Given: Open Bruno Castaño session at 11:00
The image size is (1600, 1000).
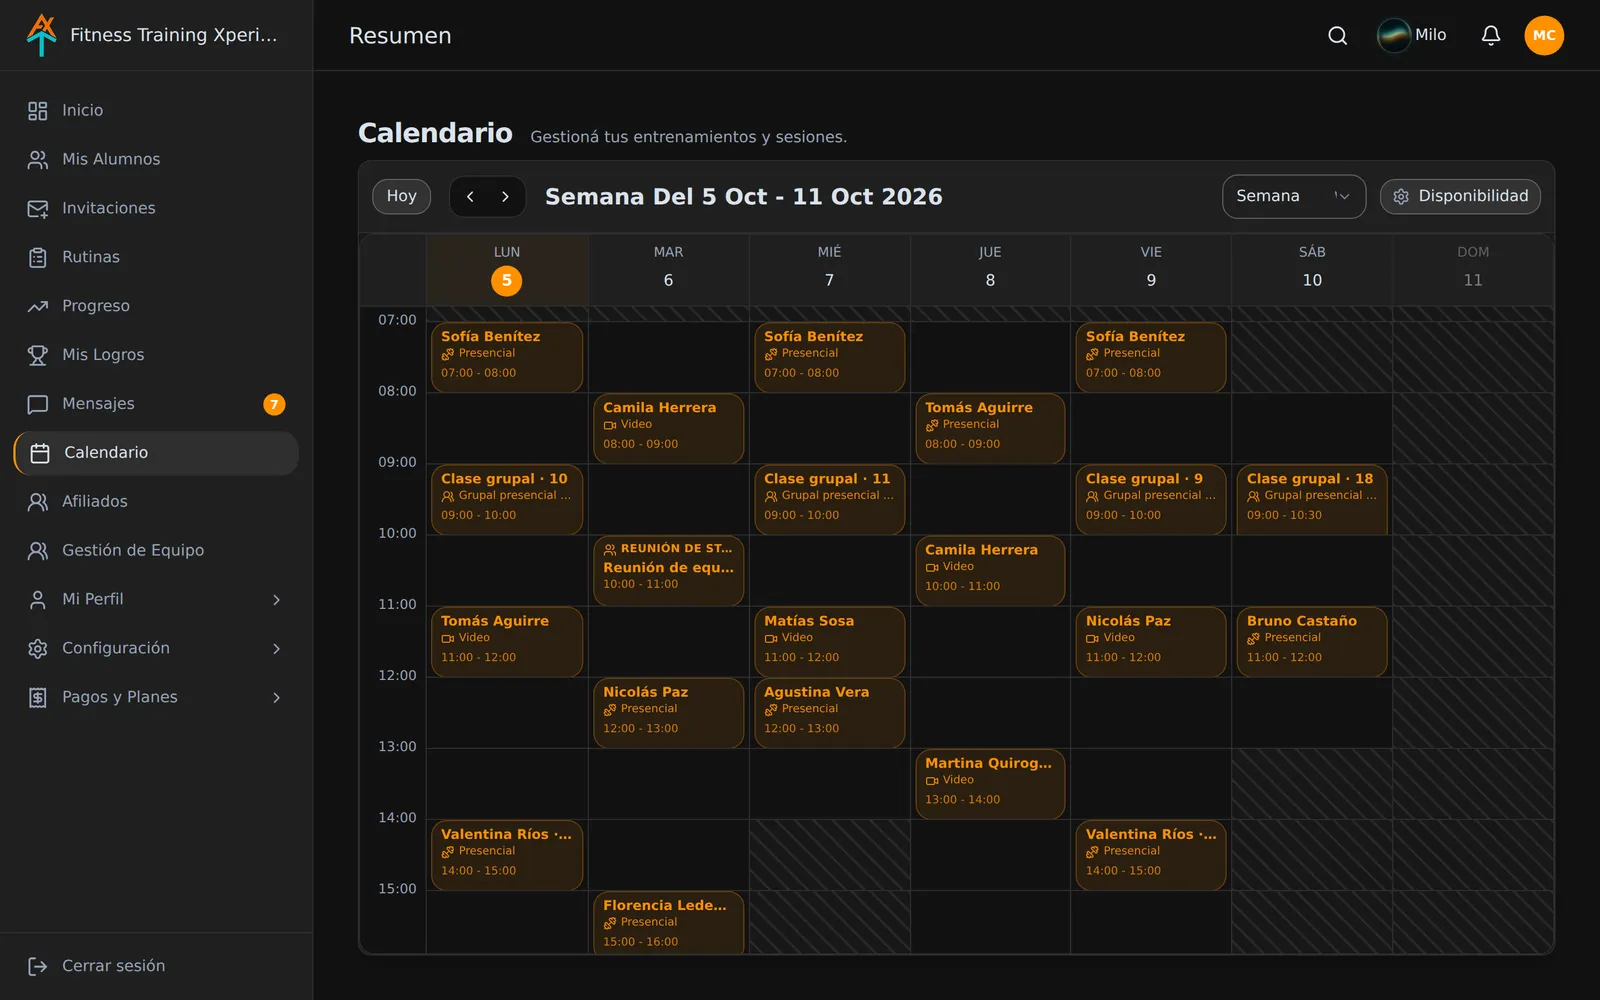Looking at the screenshot, I should [x=1312, y=641].
